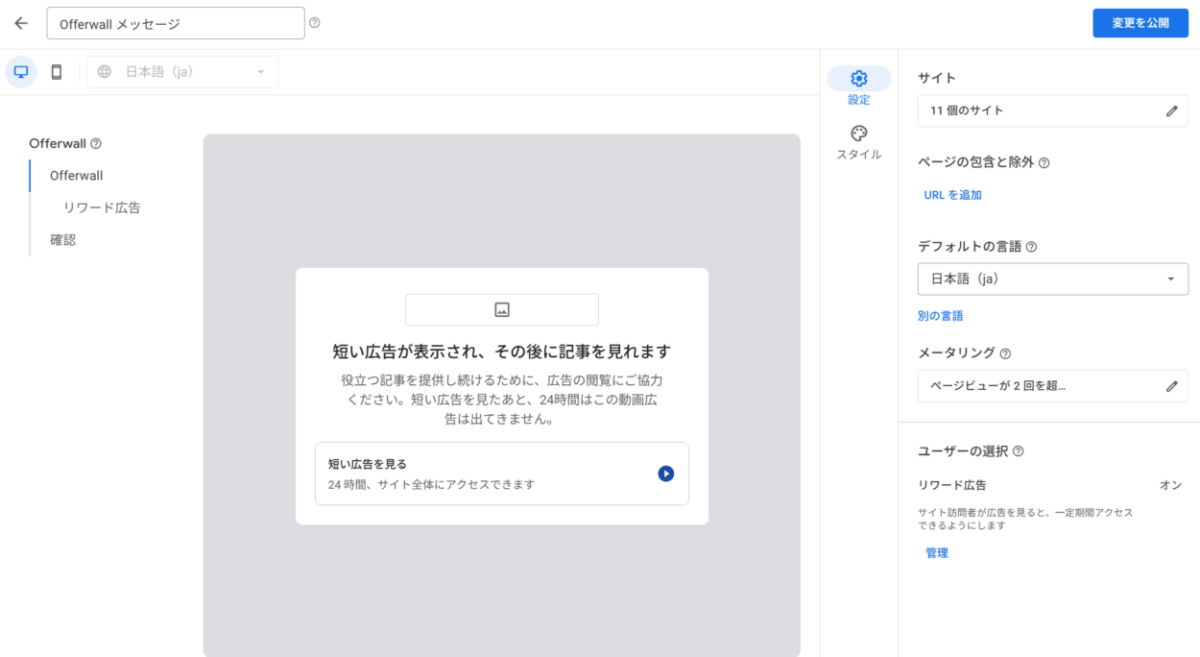Click 別の言語 link
Viewport: 1200px width, 657px height.
(x=941, y=316)
